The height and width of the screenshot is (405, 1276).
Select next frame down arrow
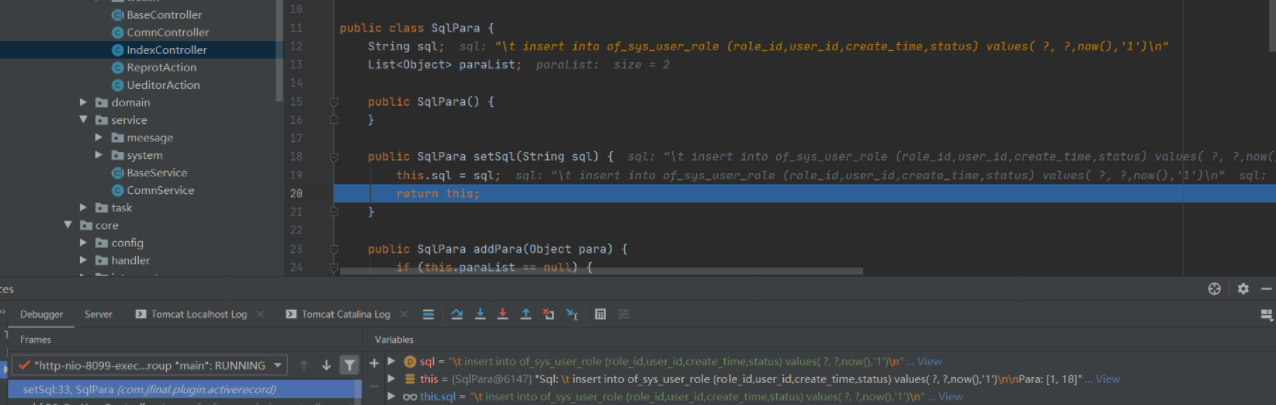(326, 365)
